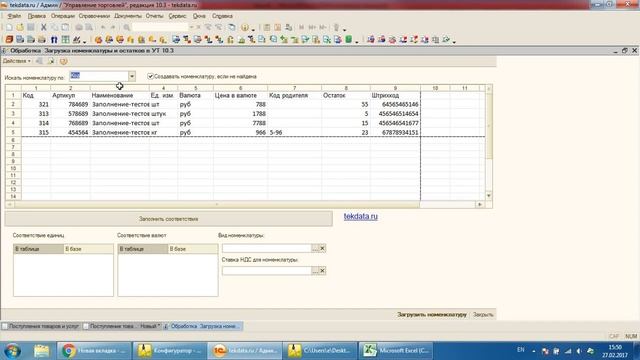Click the red book icon in second toolbar
The width and height of the screenshot is (640, 360).
9,40
